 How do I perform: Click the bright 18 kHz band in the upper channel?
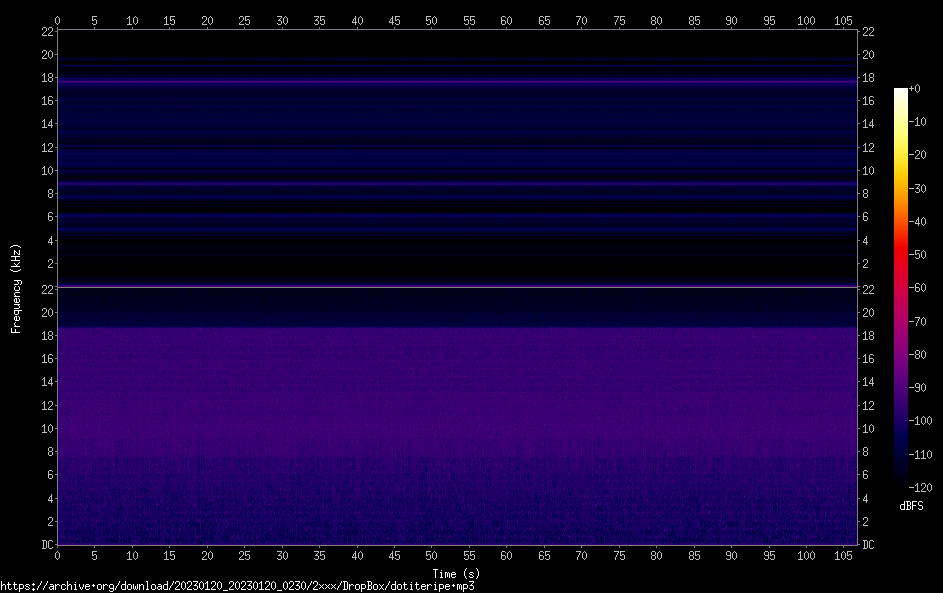457,80
